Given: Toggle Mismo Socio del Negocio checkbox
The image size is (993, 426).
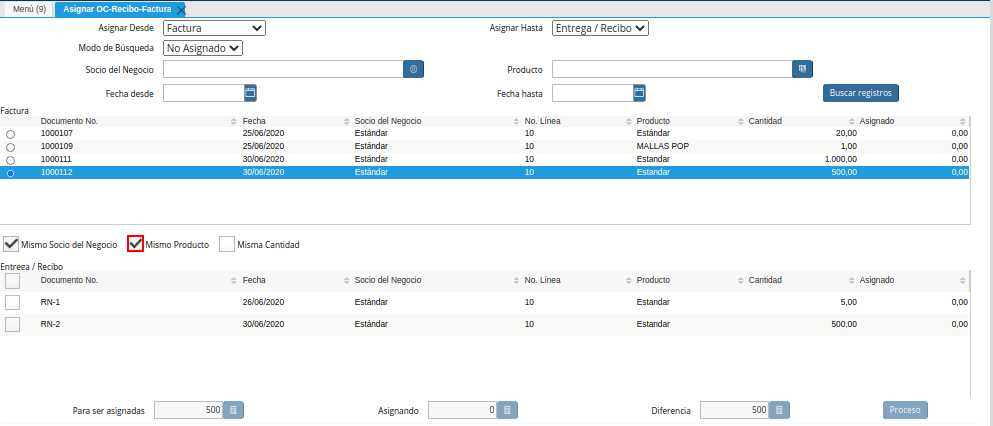Looking at the screenshot, I should (11, 244).
